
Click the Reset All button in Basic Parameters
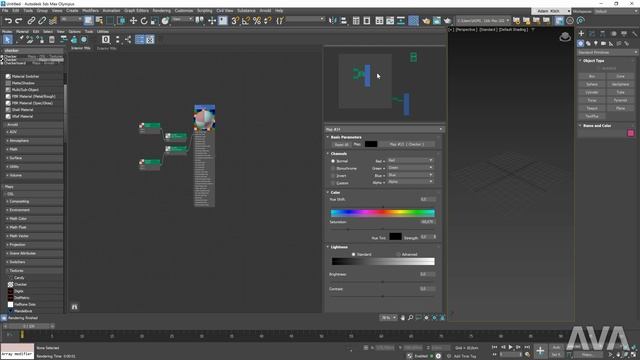[x=342, y=144]
